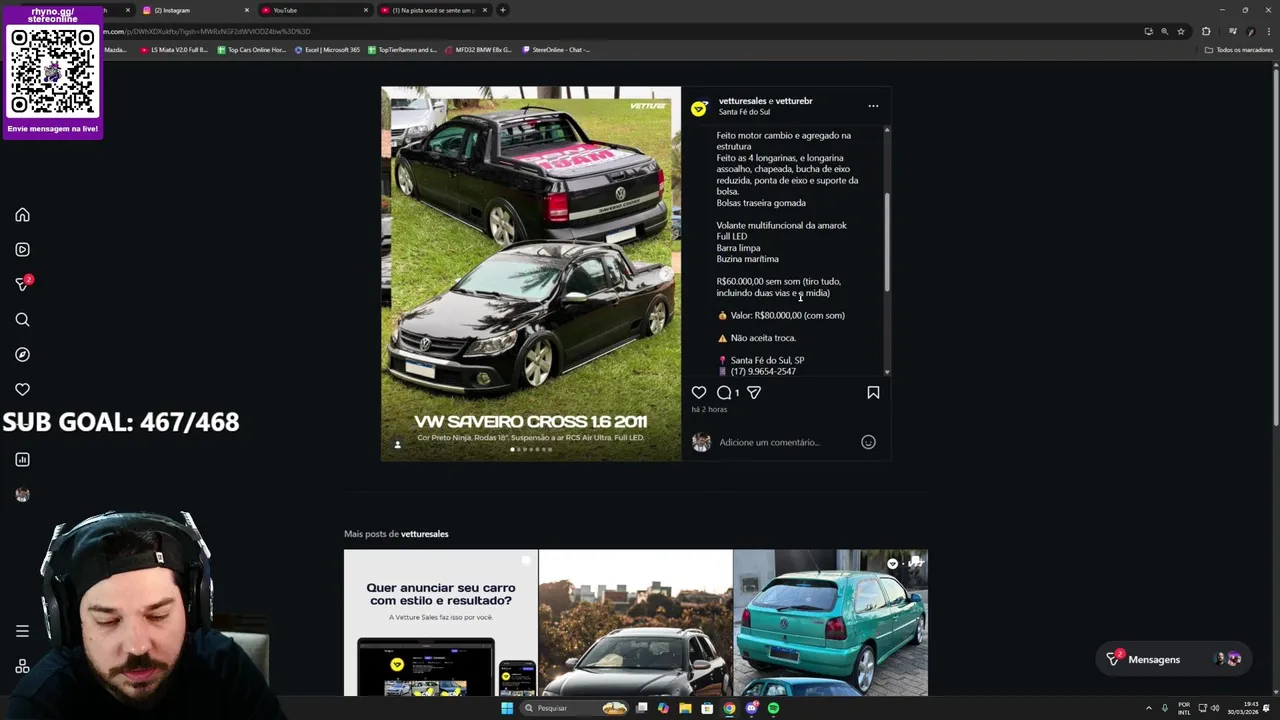Open Notifications heart in the sidebar
Image resolution: width=1280 pixels, height=720 pixels.
(22, 390)
